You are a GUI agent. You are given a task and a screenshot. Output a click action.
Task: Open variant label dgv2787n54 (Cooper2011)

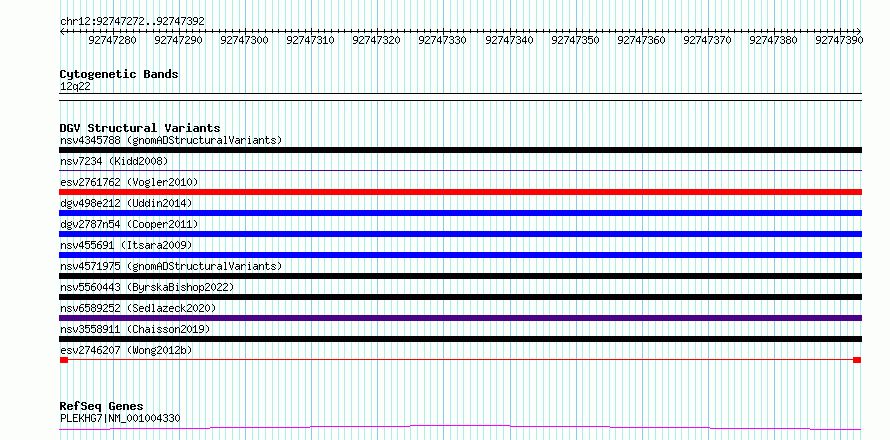(x=129, y=224)
